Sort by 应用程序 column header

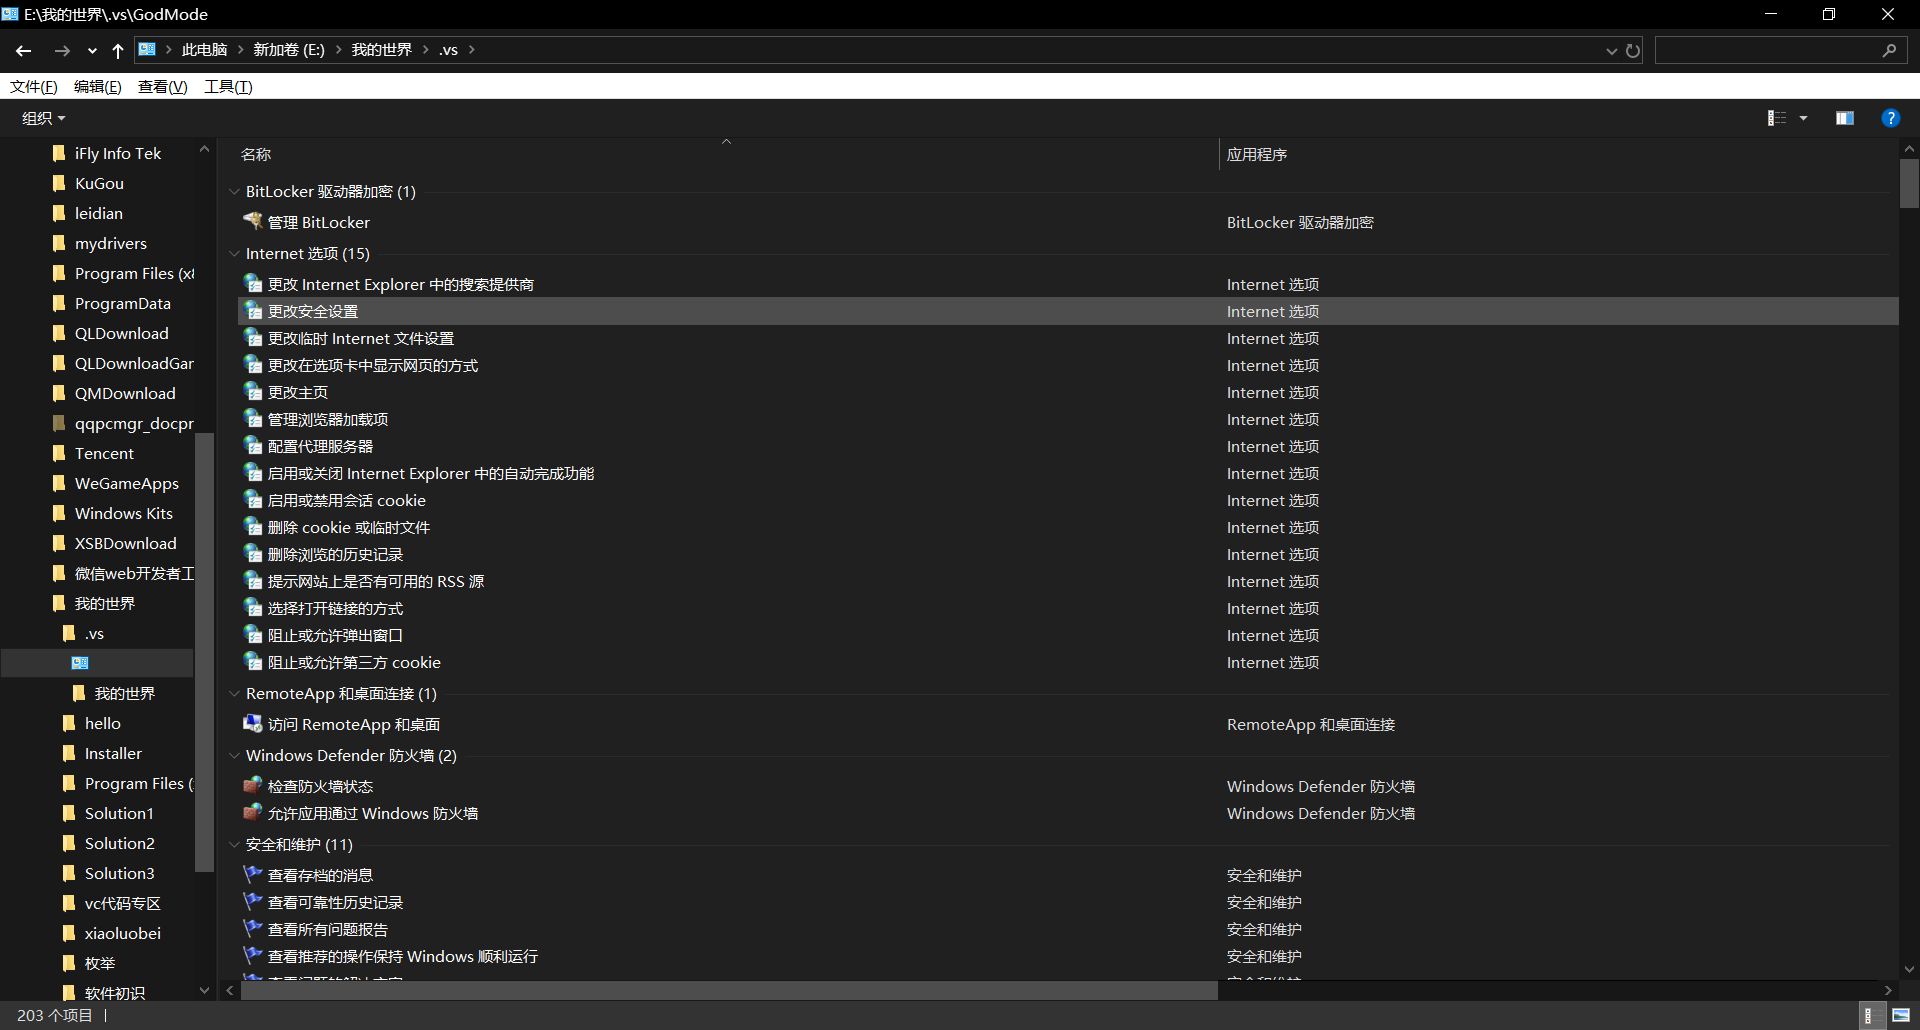tap(1257, 154)
